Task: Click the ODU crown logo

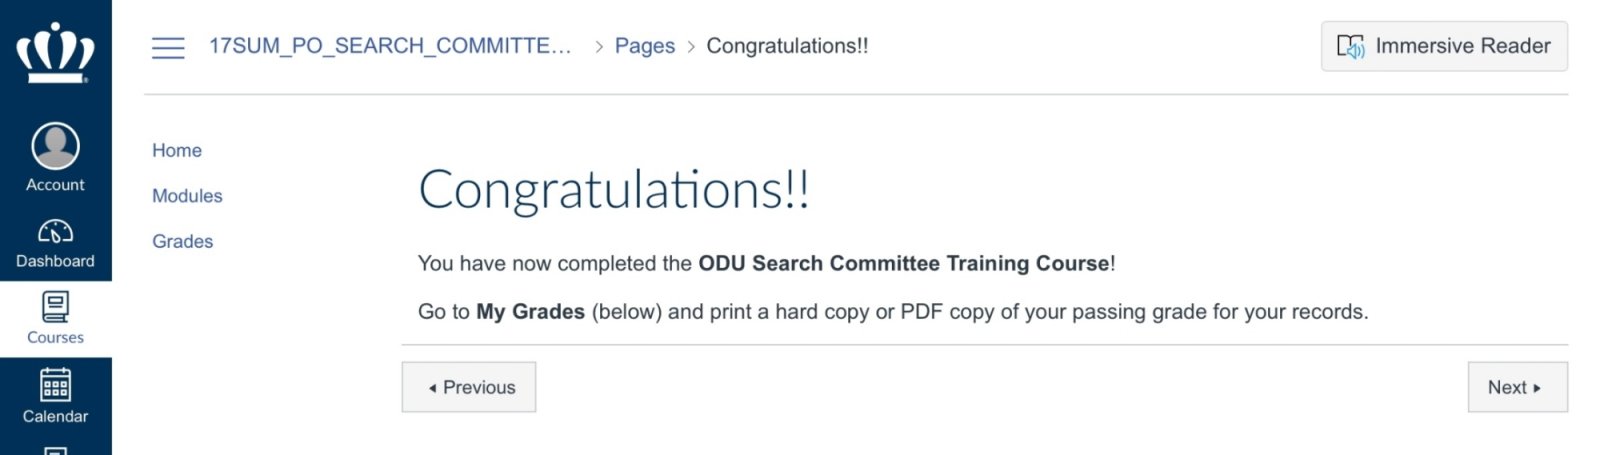Action: [x=55, y=52]
